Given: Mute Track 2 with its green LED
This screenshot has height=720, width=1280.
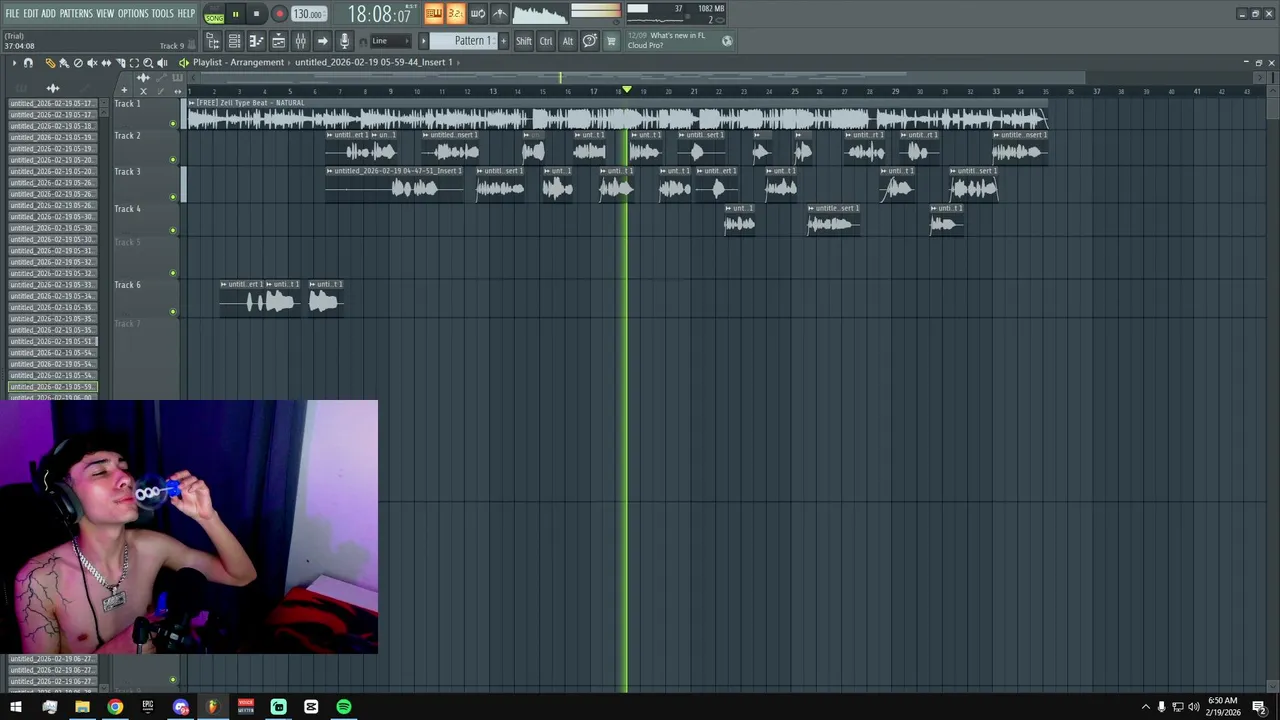Looking at the screenshot, I should click(173, 160).
